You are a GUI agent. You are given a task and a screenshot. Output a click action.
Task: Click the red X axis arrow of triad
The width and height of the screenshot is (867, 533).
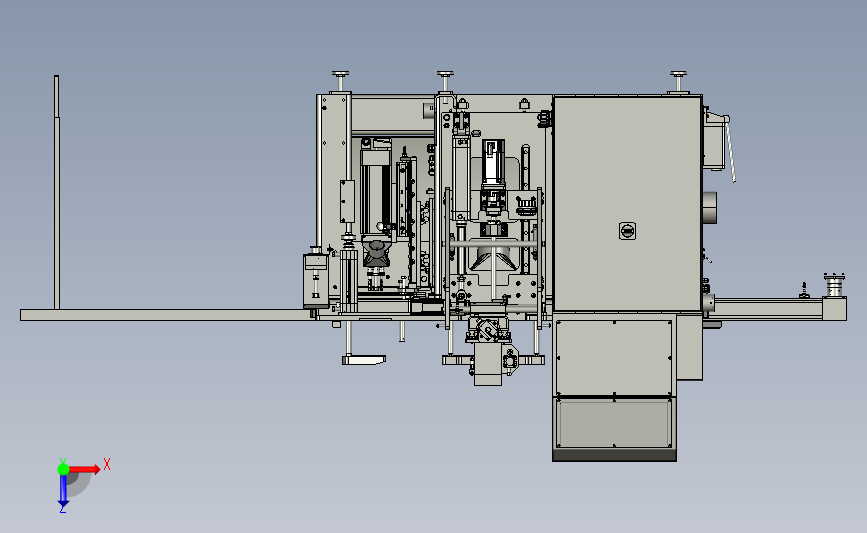85,469
